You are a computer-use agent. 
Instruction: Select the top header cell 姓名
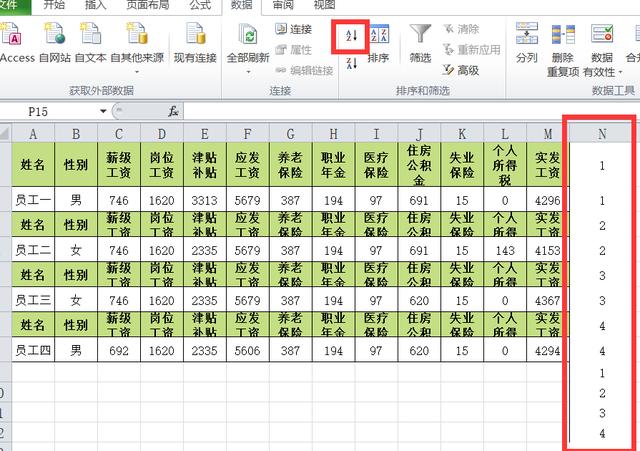33,164
